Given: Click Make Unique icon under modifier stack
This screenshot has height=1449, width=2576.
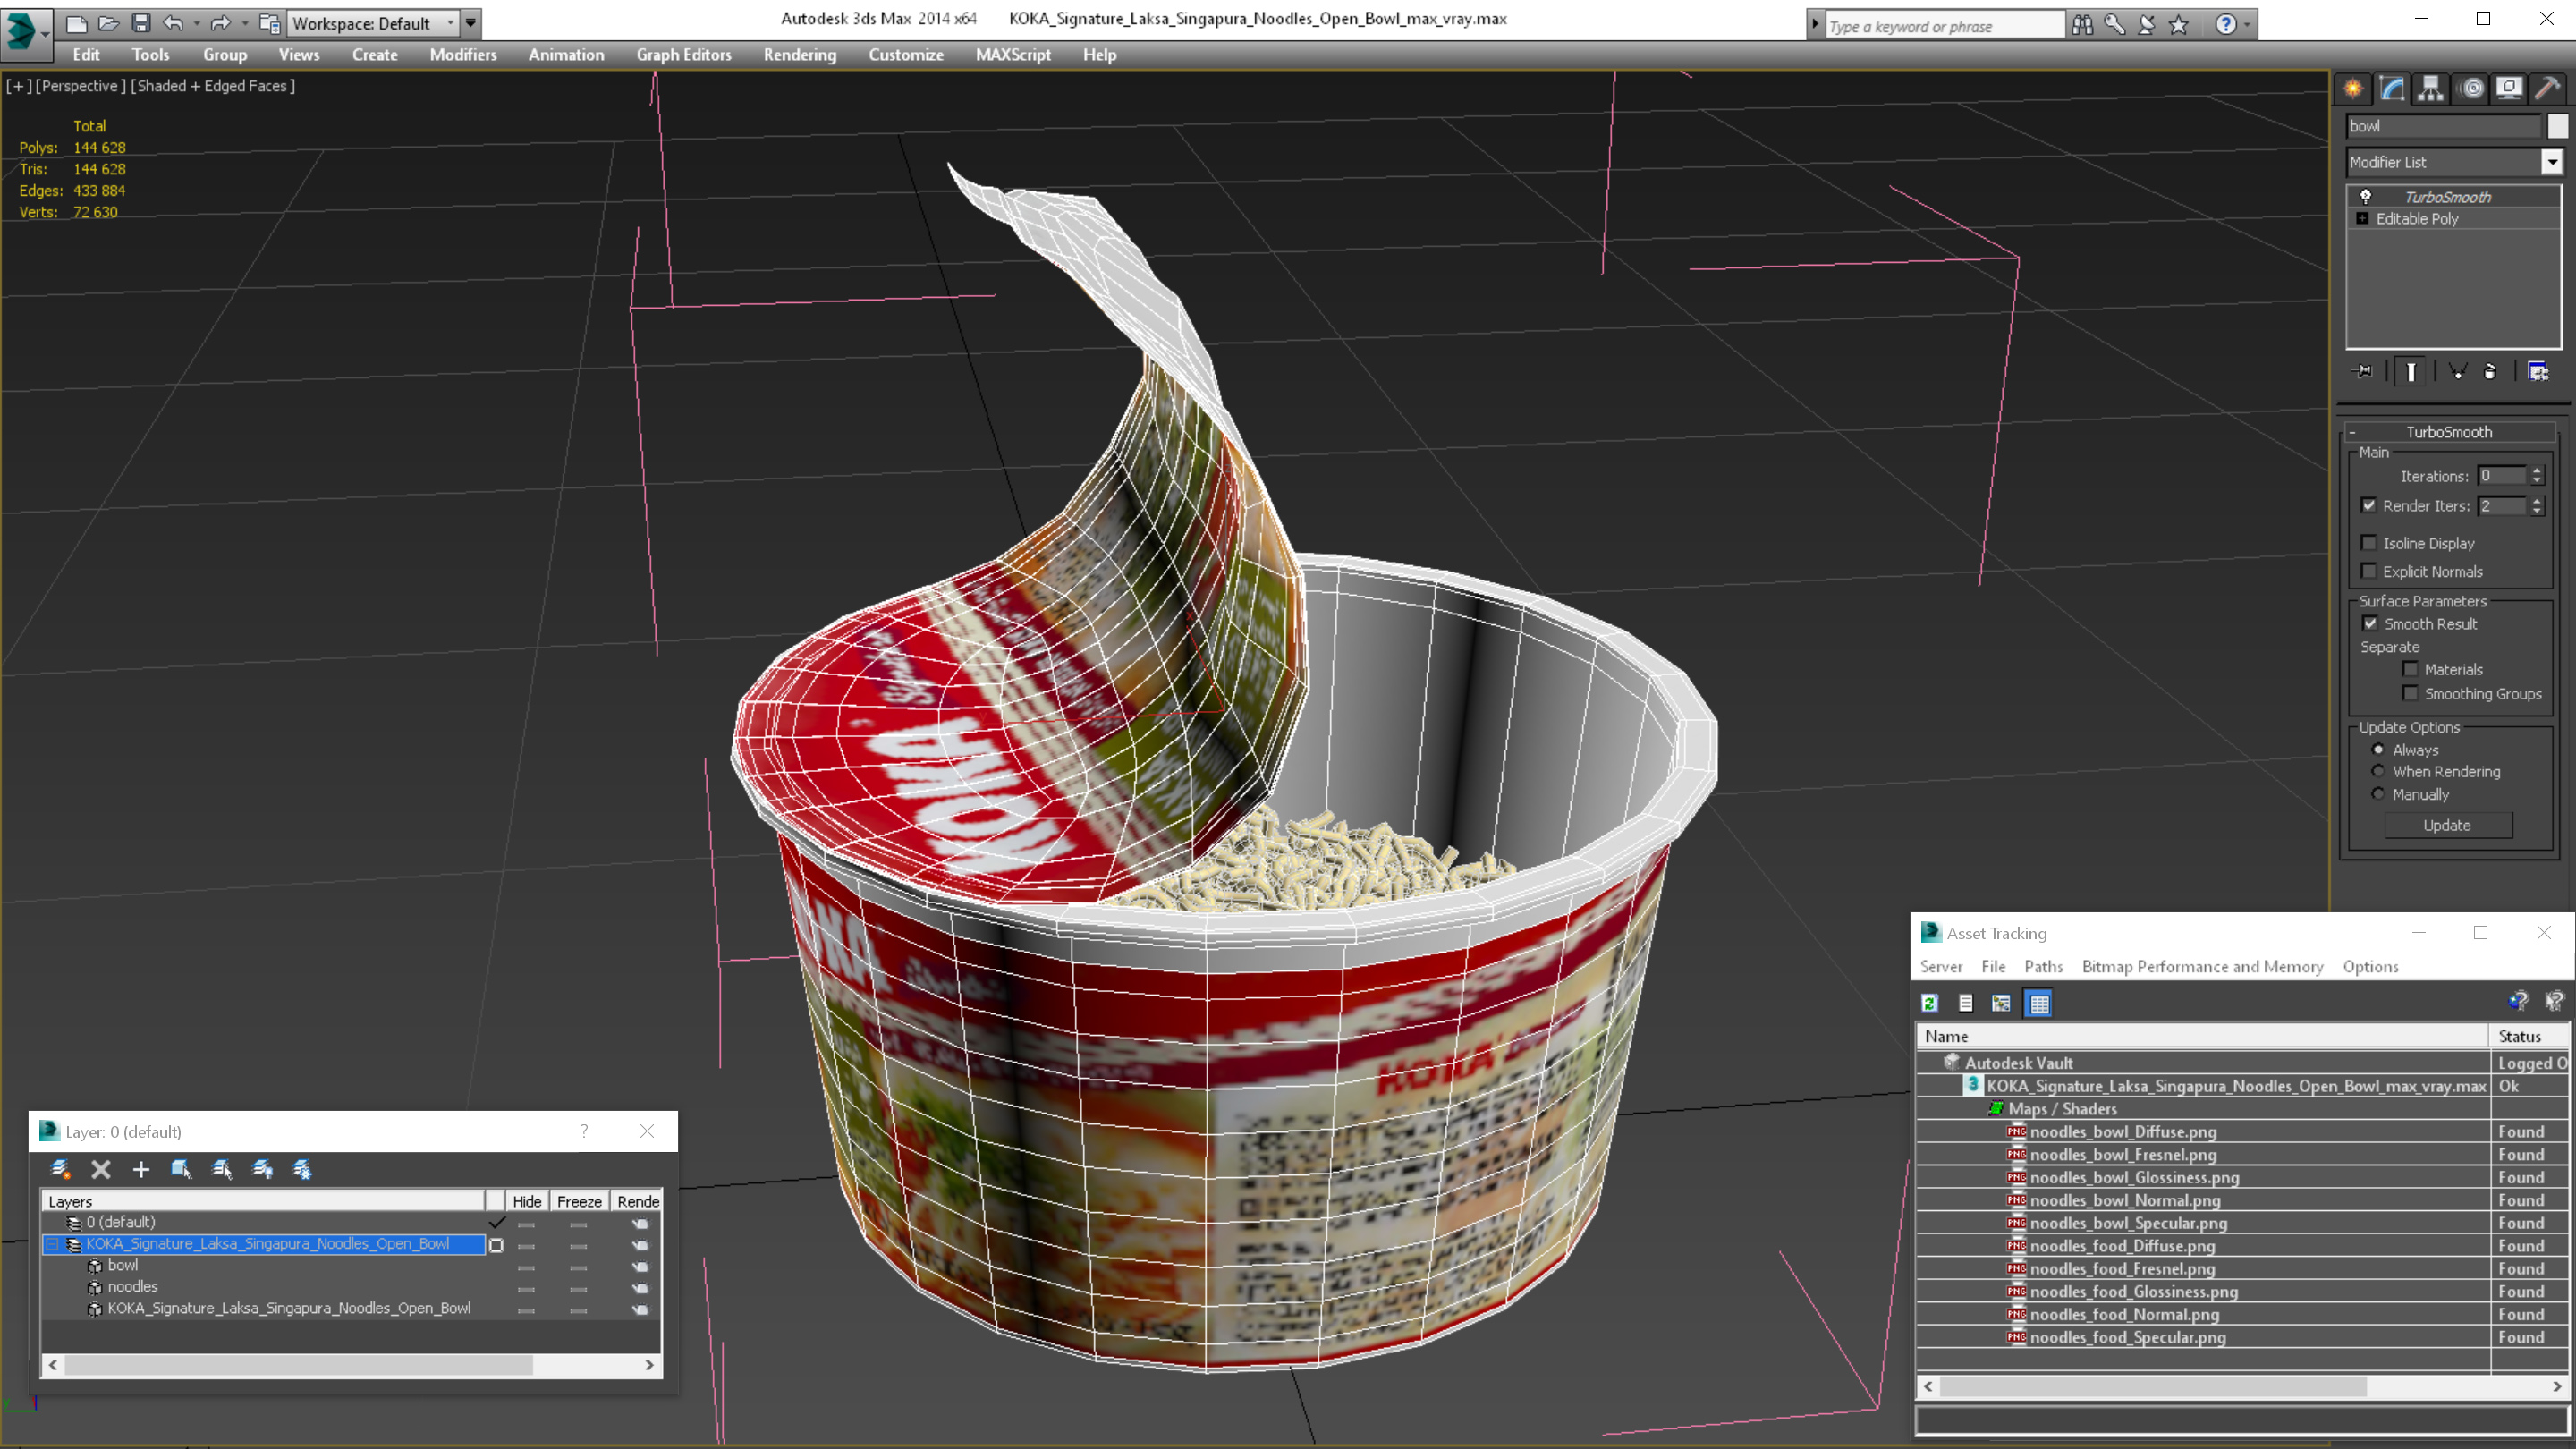Looking at the screenshot, I should click(x=2457, y=372).
